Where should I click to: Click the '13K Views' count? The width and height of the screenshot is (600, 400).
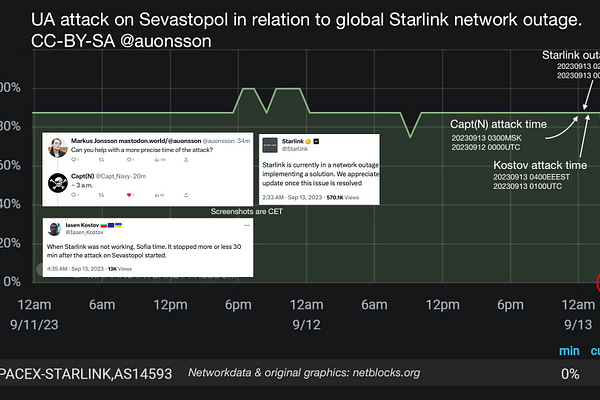120,269
